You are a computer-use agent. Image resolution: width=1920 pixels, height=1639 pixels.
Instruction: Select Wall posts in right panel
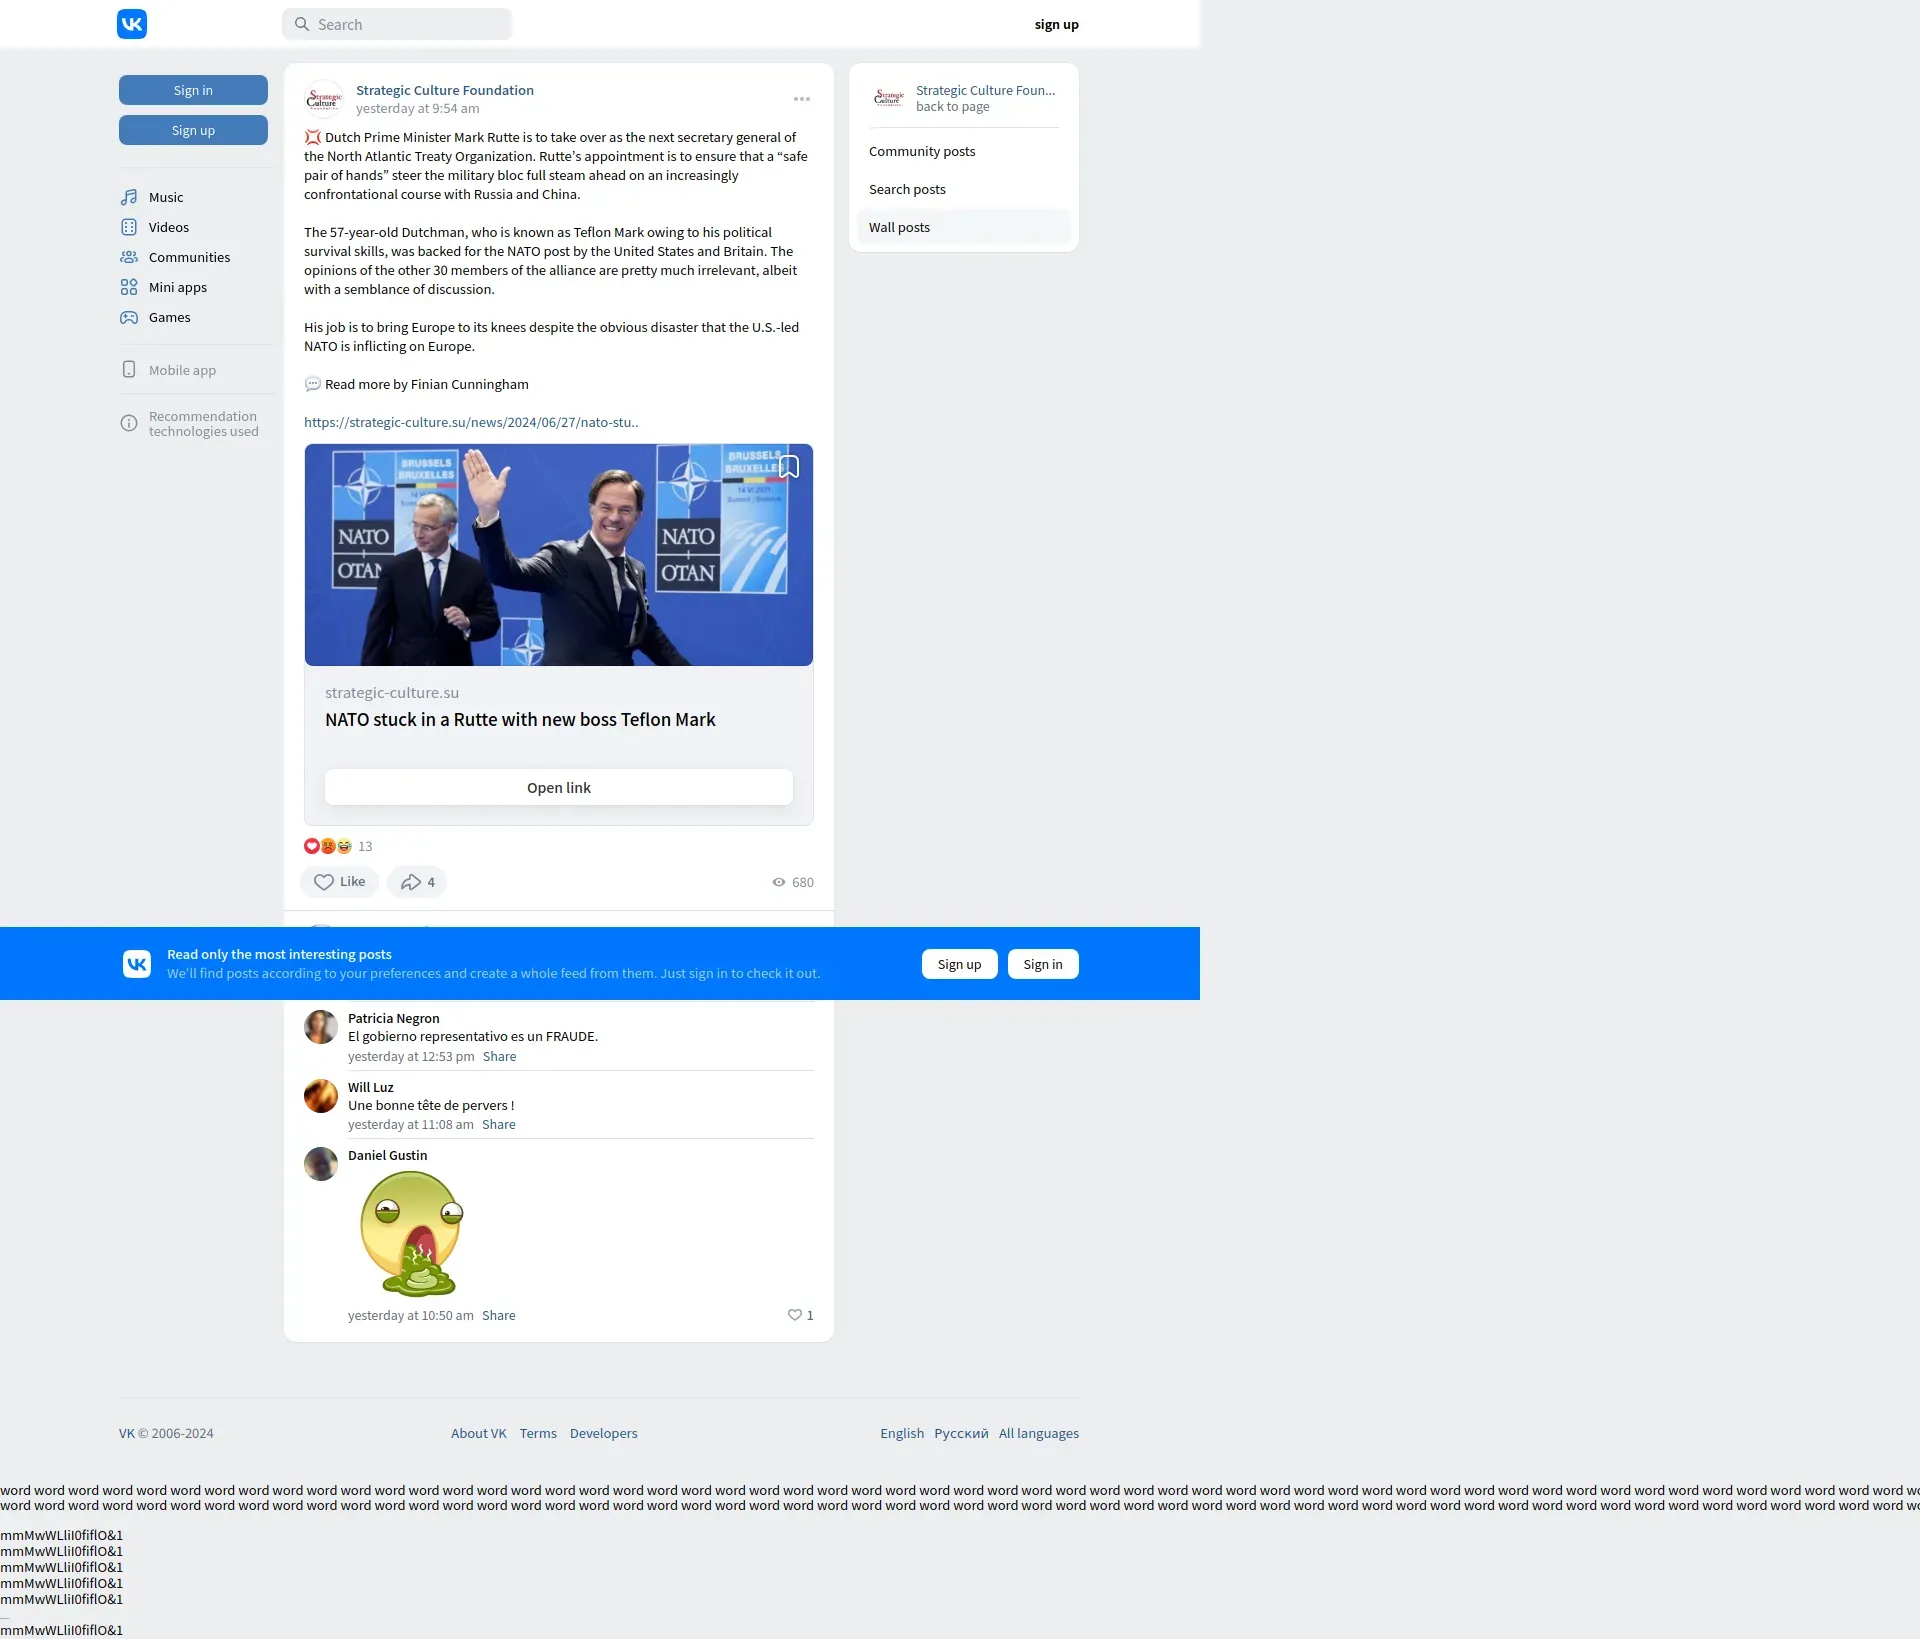pos(899,227)
